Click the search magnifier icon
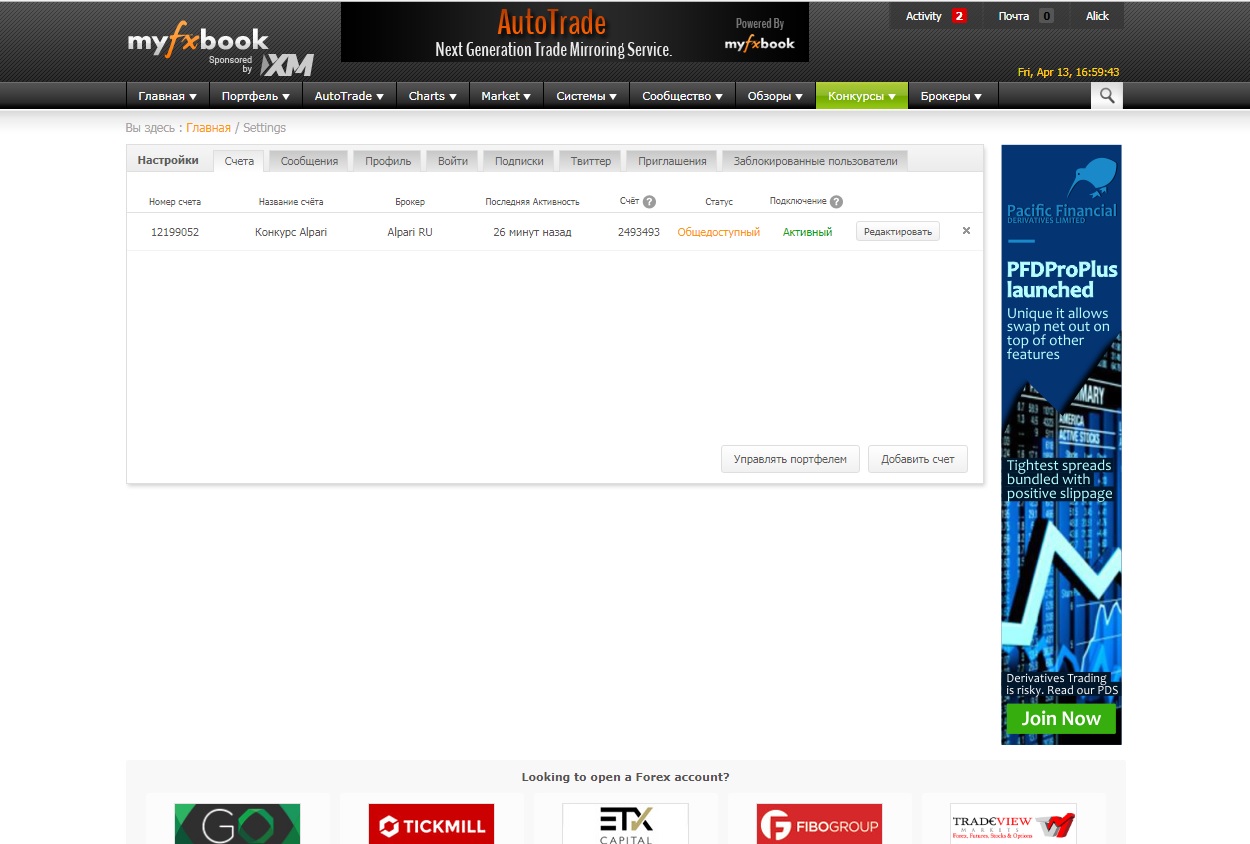The image size is (1250, 844). (1106, 96)
